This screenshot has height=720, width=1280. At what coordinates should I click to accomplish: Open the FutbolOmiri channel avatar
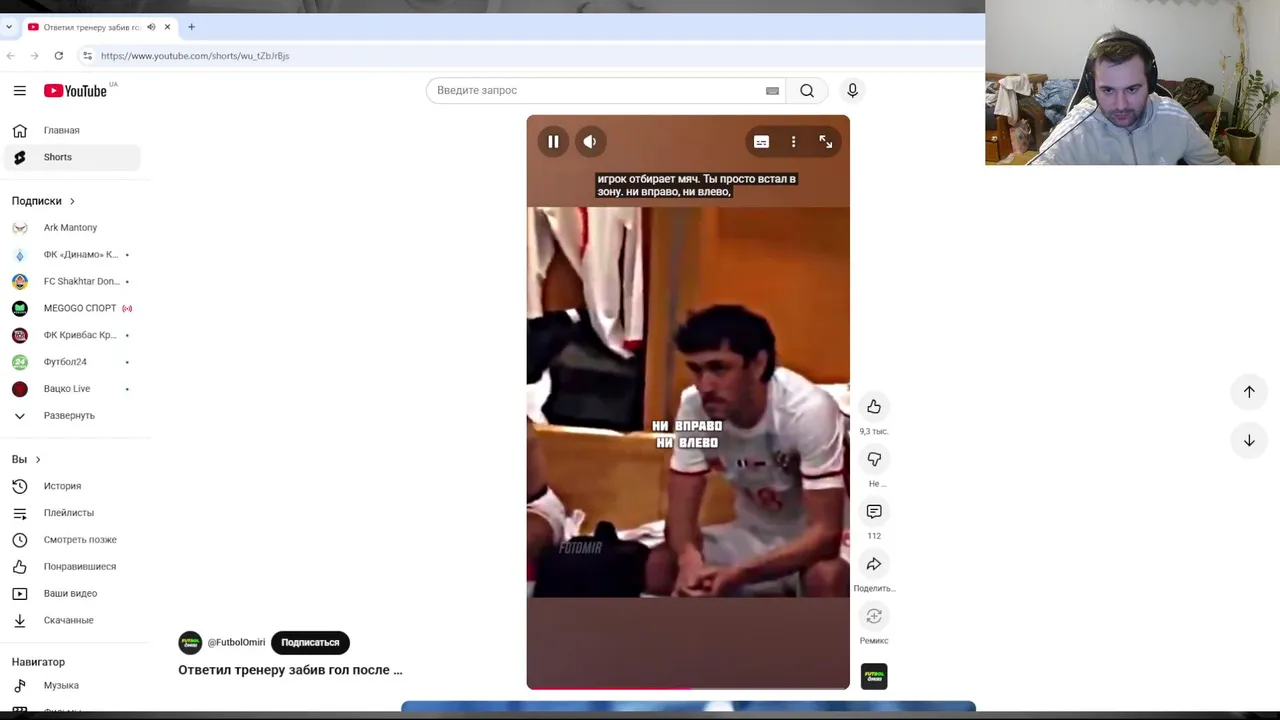coord(190,642)
